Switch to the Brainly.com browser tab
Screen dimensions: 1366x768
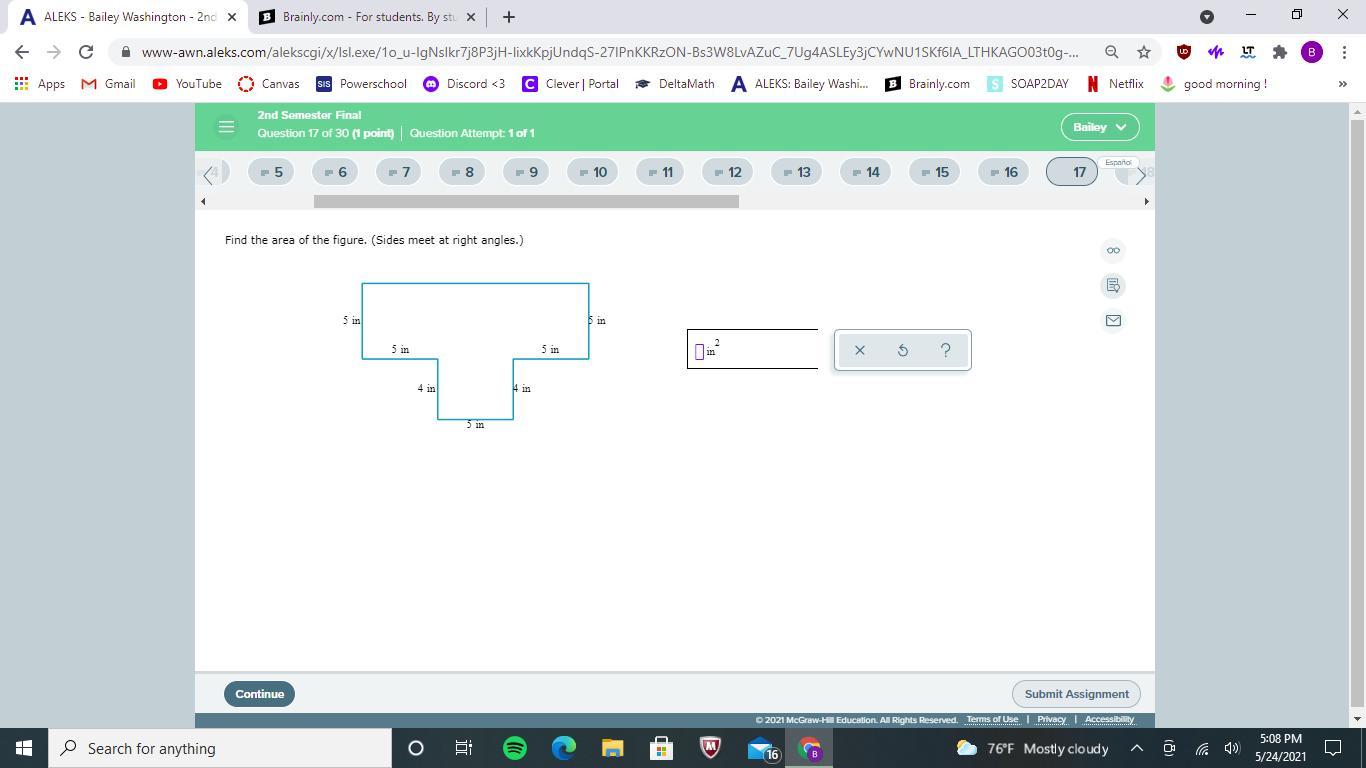click(x=366, y=17)
